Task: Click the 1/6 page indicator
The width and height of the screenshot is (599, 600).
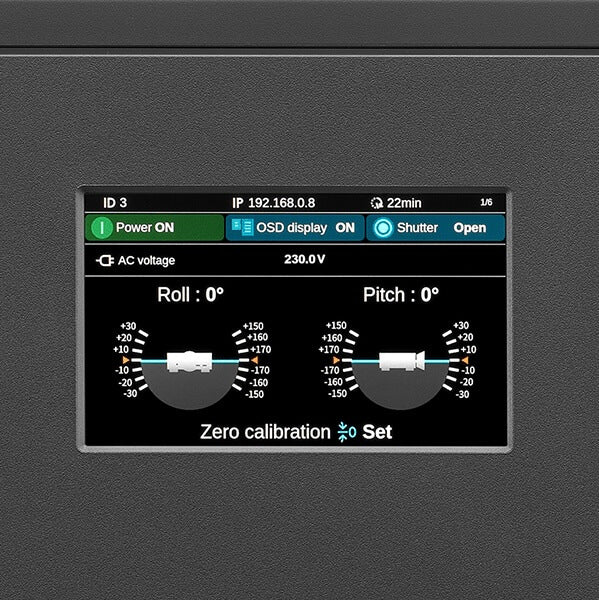Action: (486, 202)
